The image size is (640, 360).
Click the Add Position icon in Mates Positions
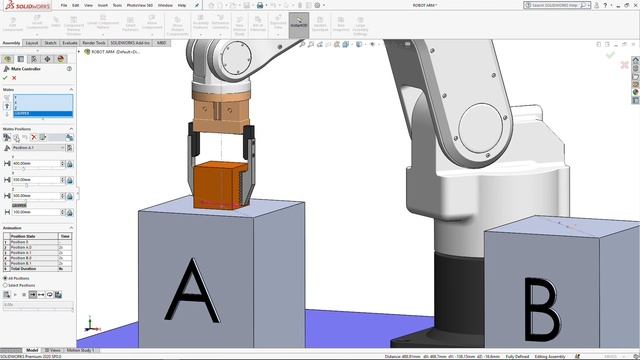pyautogui.click(x=7, y=138)
